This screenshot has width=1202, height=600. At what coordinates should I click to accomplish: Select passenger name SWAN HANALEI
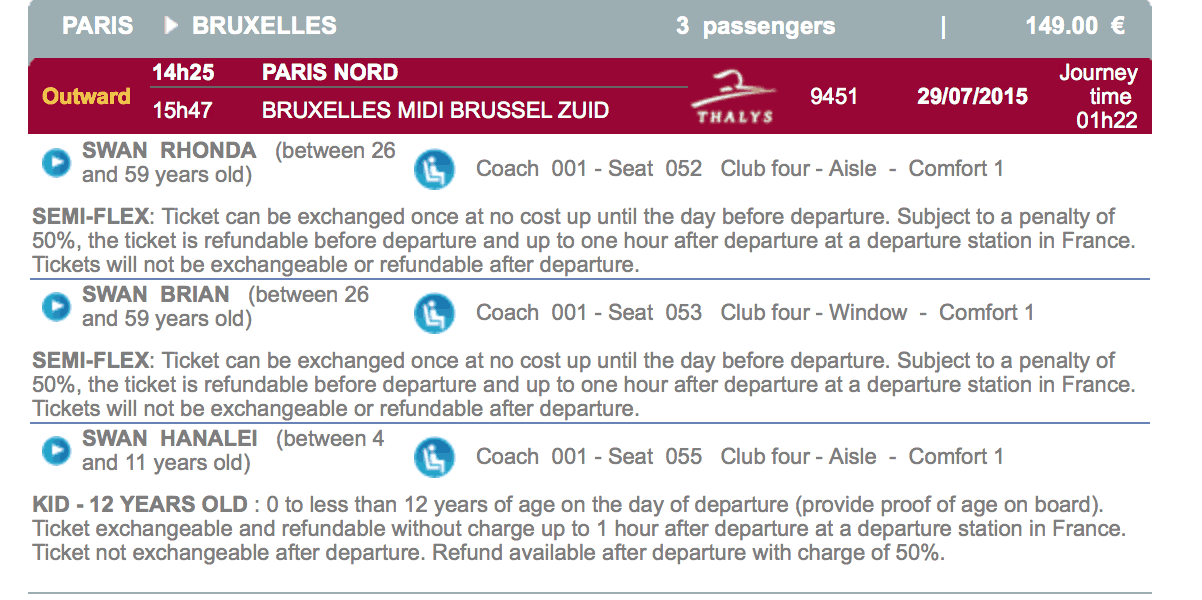170,439
